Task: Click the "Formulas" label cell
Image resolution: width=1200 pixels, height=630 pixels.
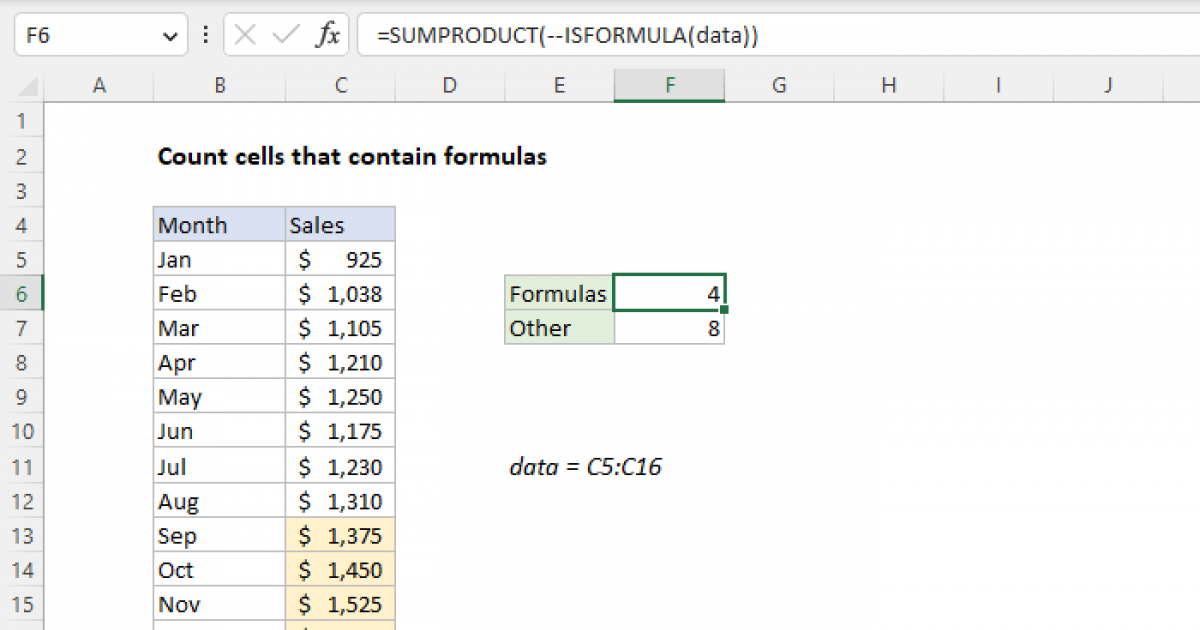Action: tap(560, 294)
